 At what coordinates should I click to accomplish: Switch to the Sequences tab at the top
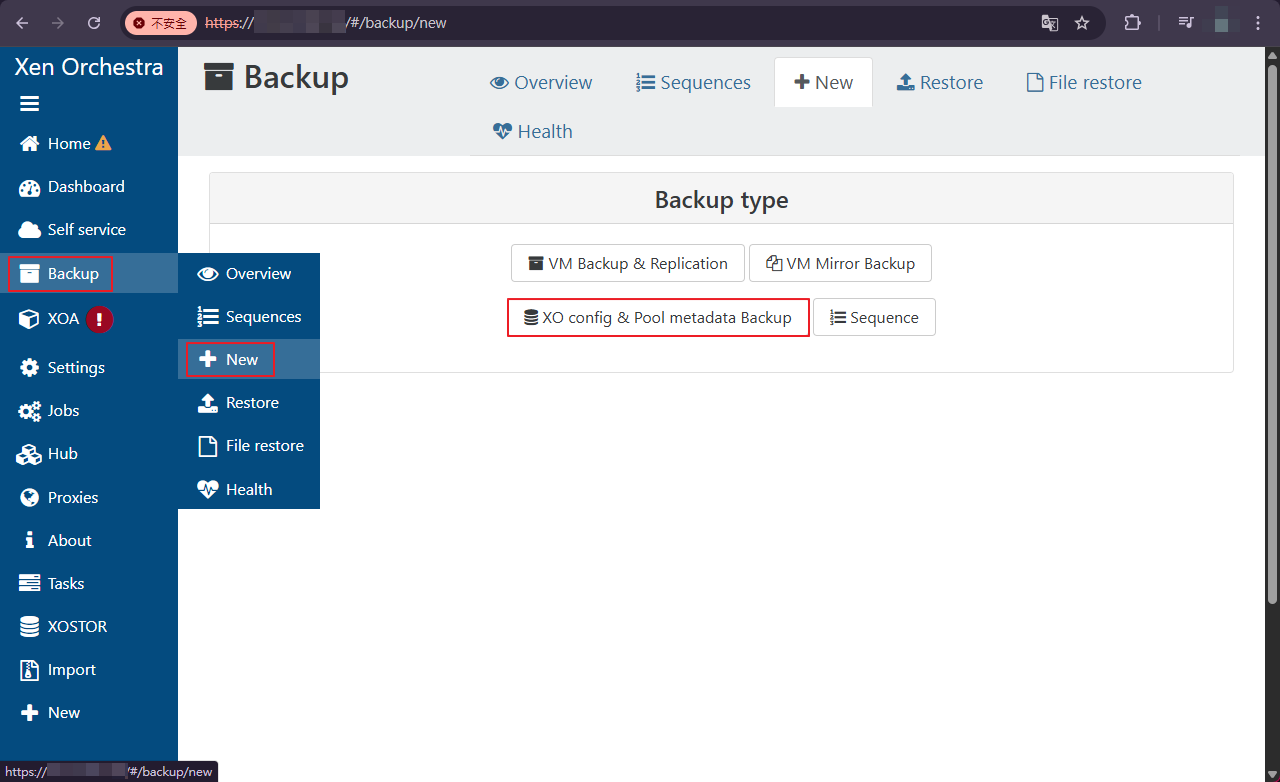[x=693, y=83]
